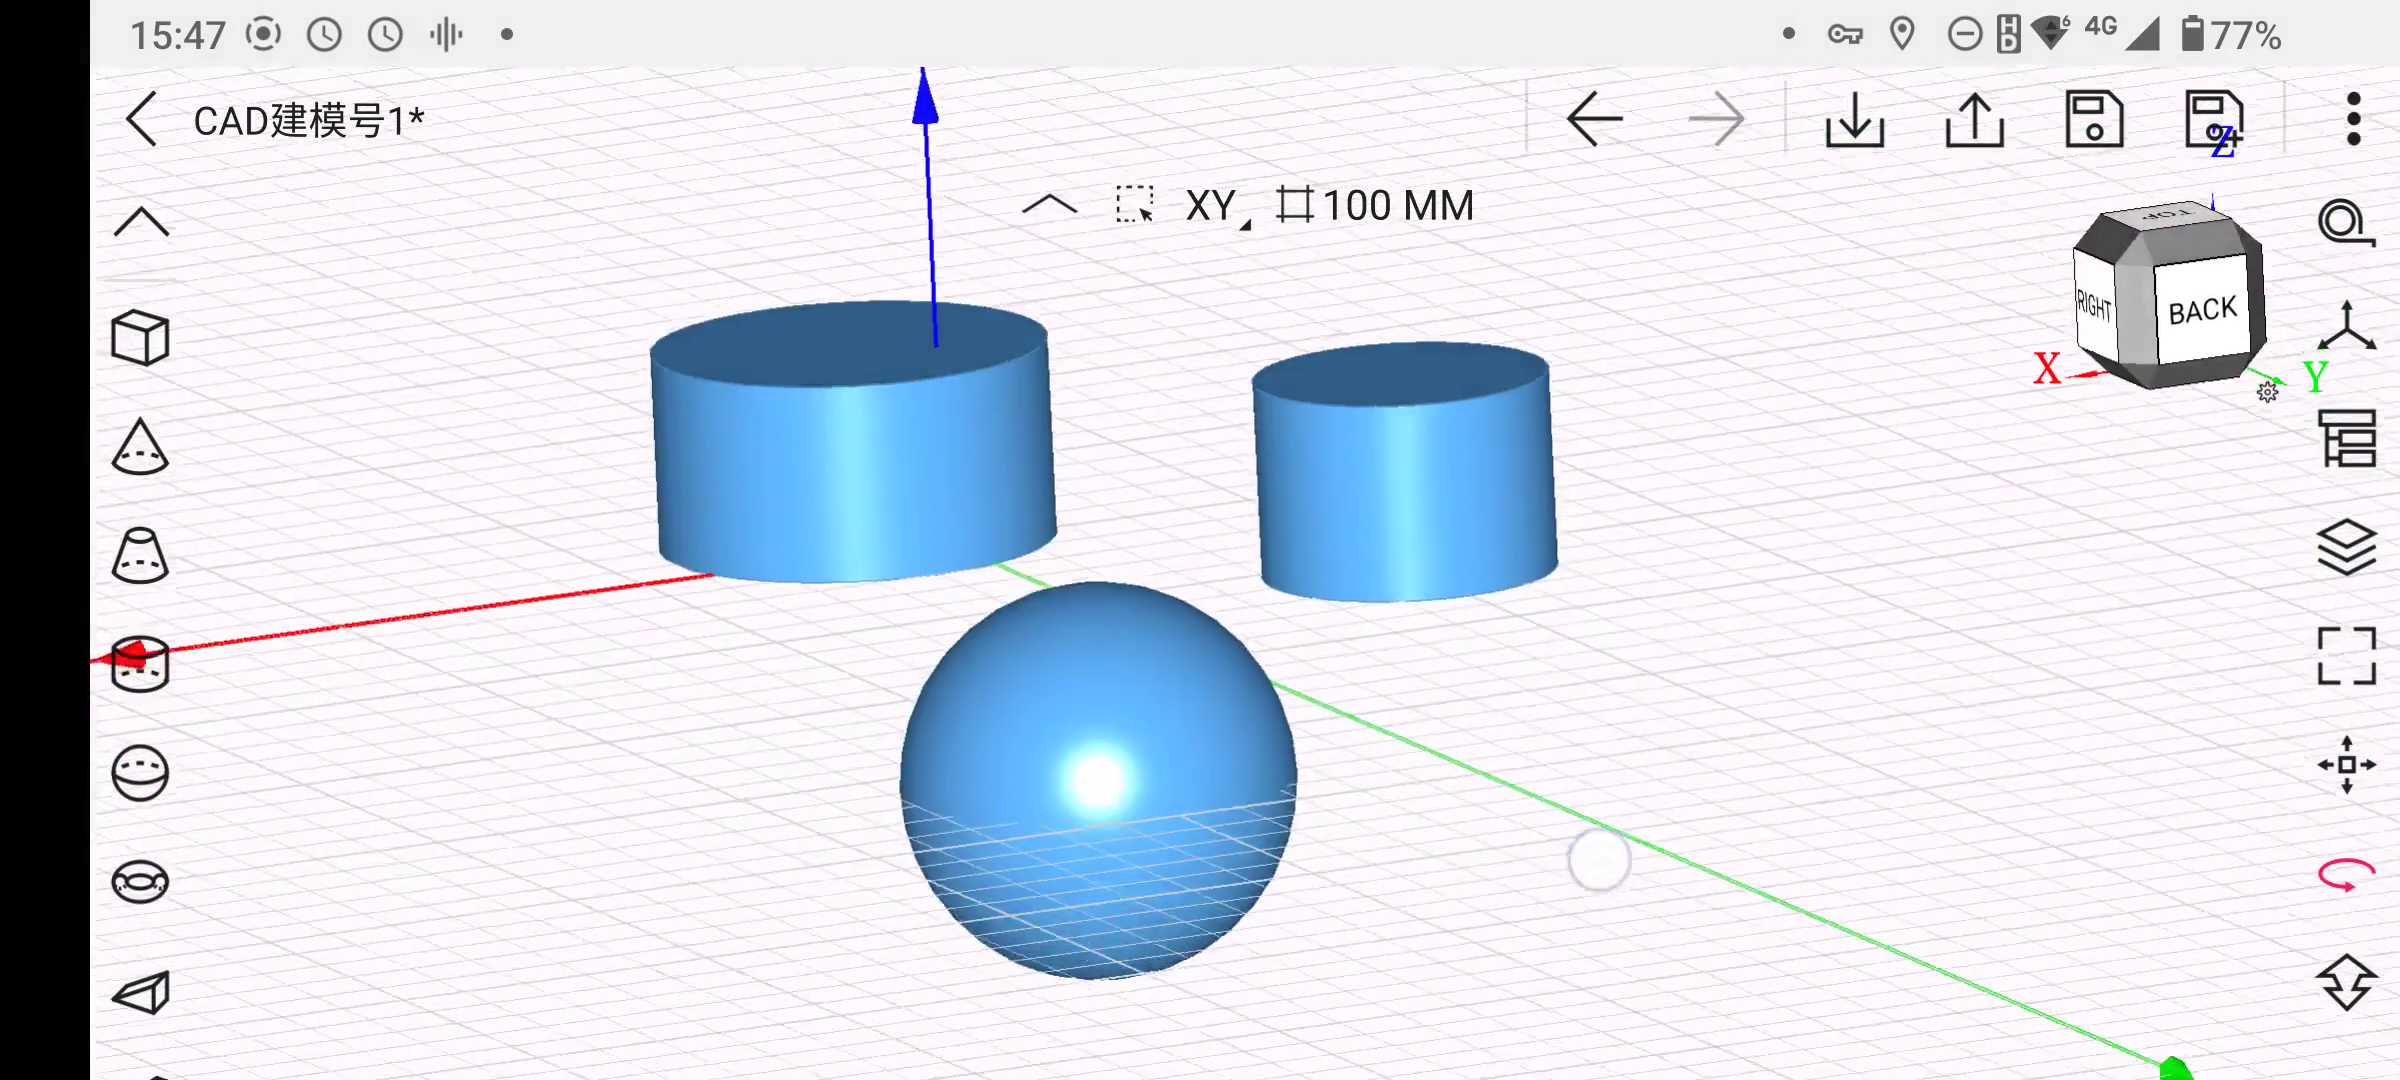Image resolution: width=2400 pixels, height=1080 pixels.
Task: Go back from CAD建模号1 document
Action: coord(141,120)
